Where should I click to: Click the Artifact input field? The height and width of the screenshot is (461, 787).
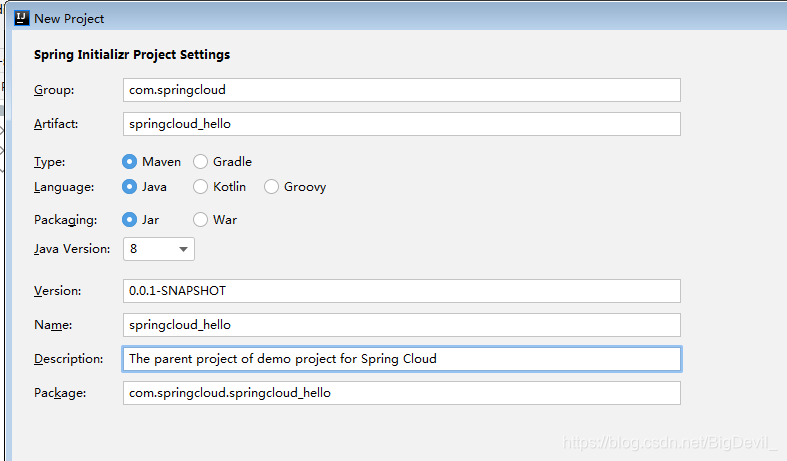pos(402,124)
